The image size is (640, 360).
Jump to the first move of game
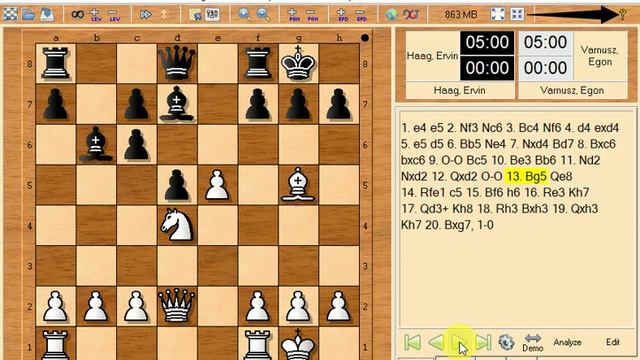[412, 342]
